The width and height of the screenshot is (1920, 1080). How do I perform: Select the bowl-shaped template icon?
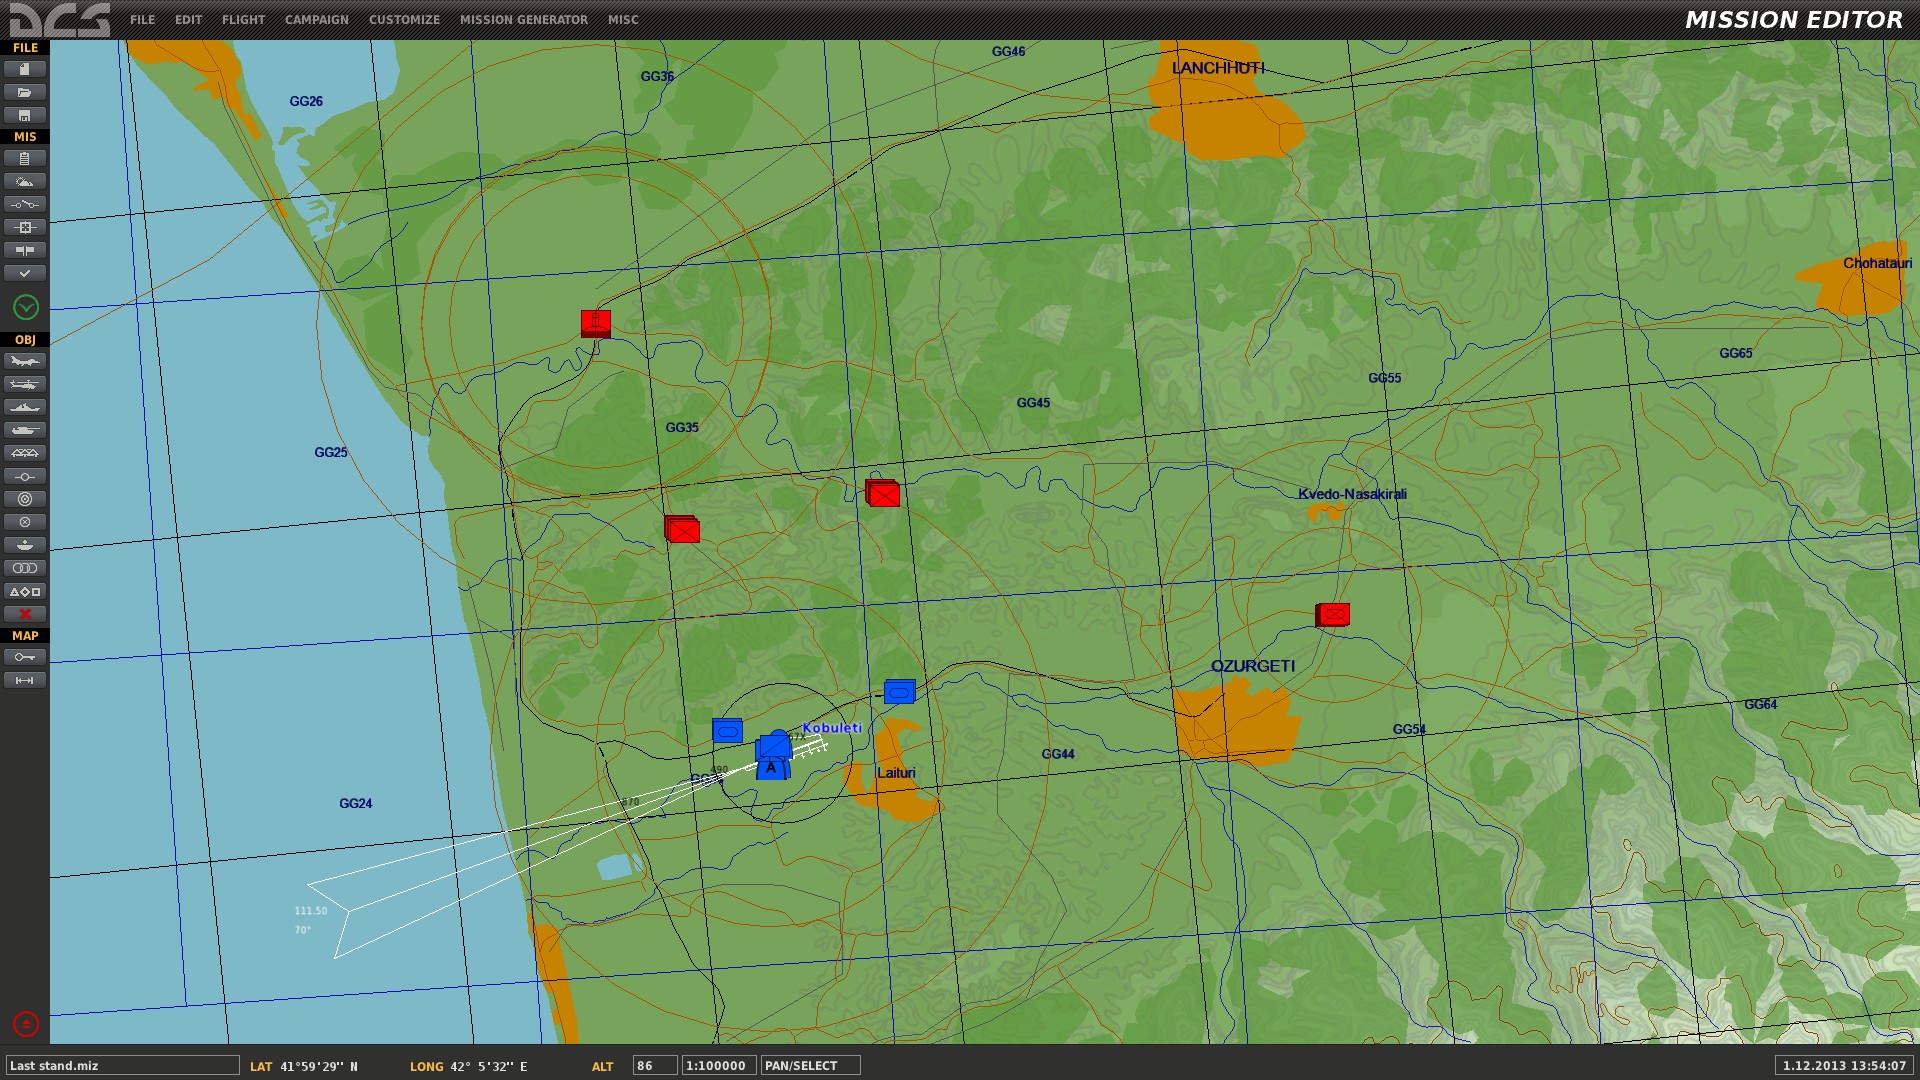coord(25,545)
